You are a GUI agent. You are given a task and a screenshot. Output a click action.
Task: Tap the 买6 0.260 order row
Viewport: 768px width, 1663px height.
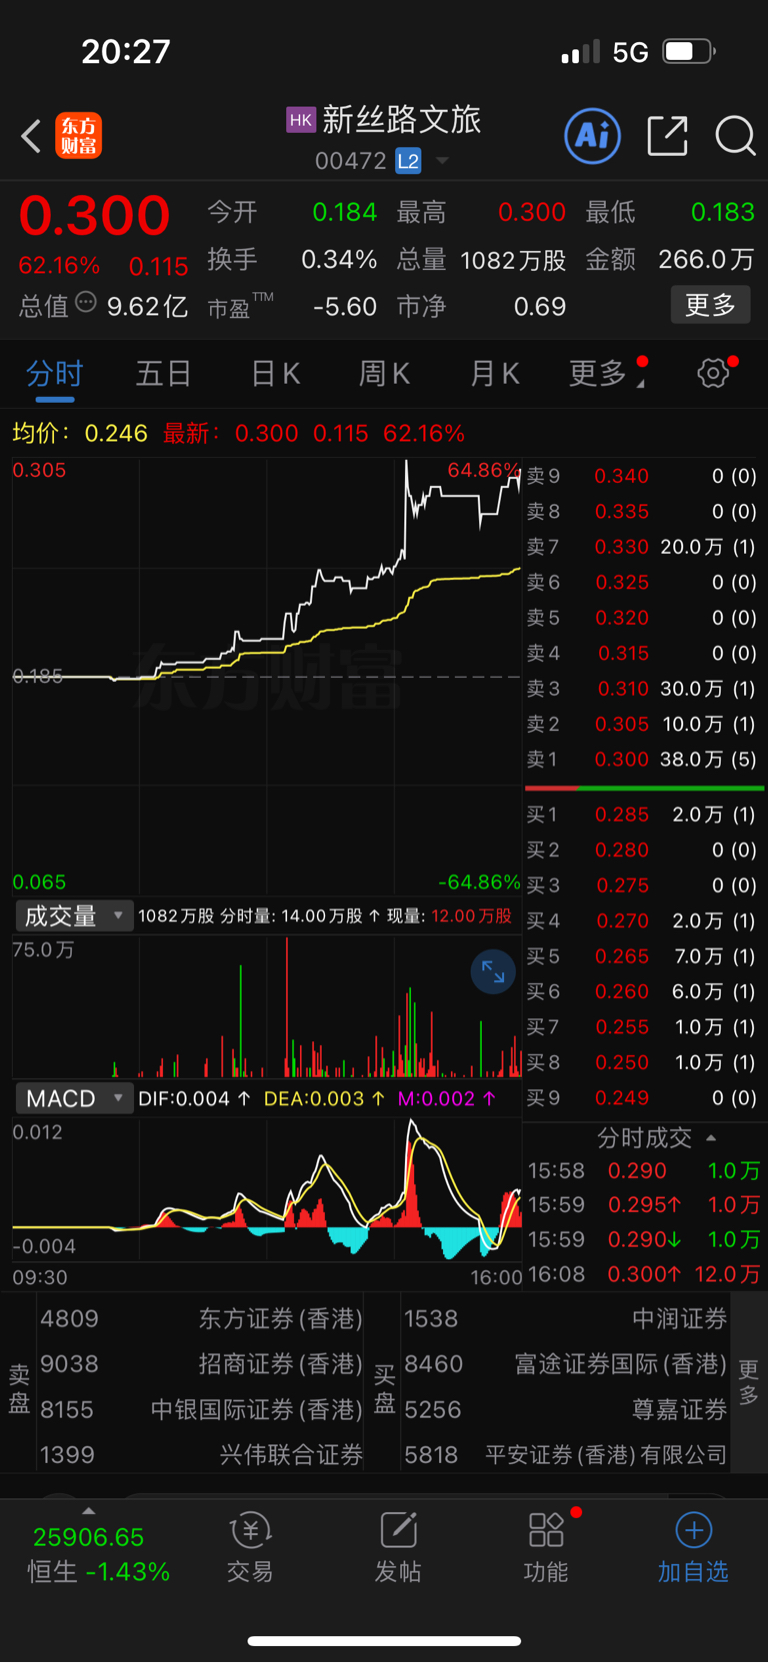point(642,992)
